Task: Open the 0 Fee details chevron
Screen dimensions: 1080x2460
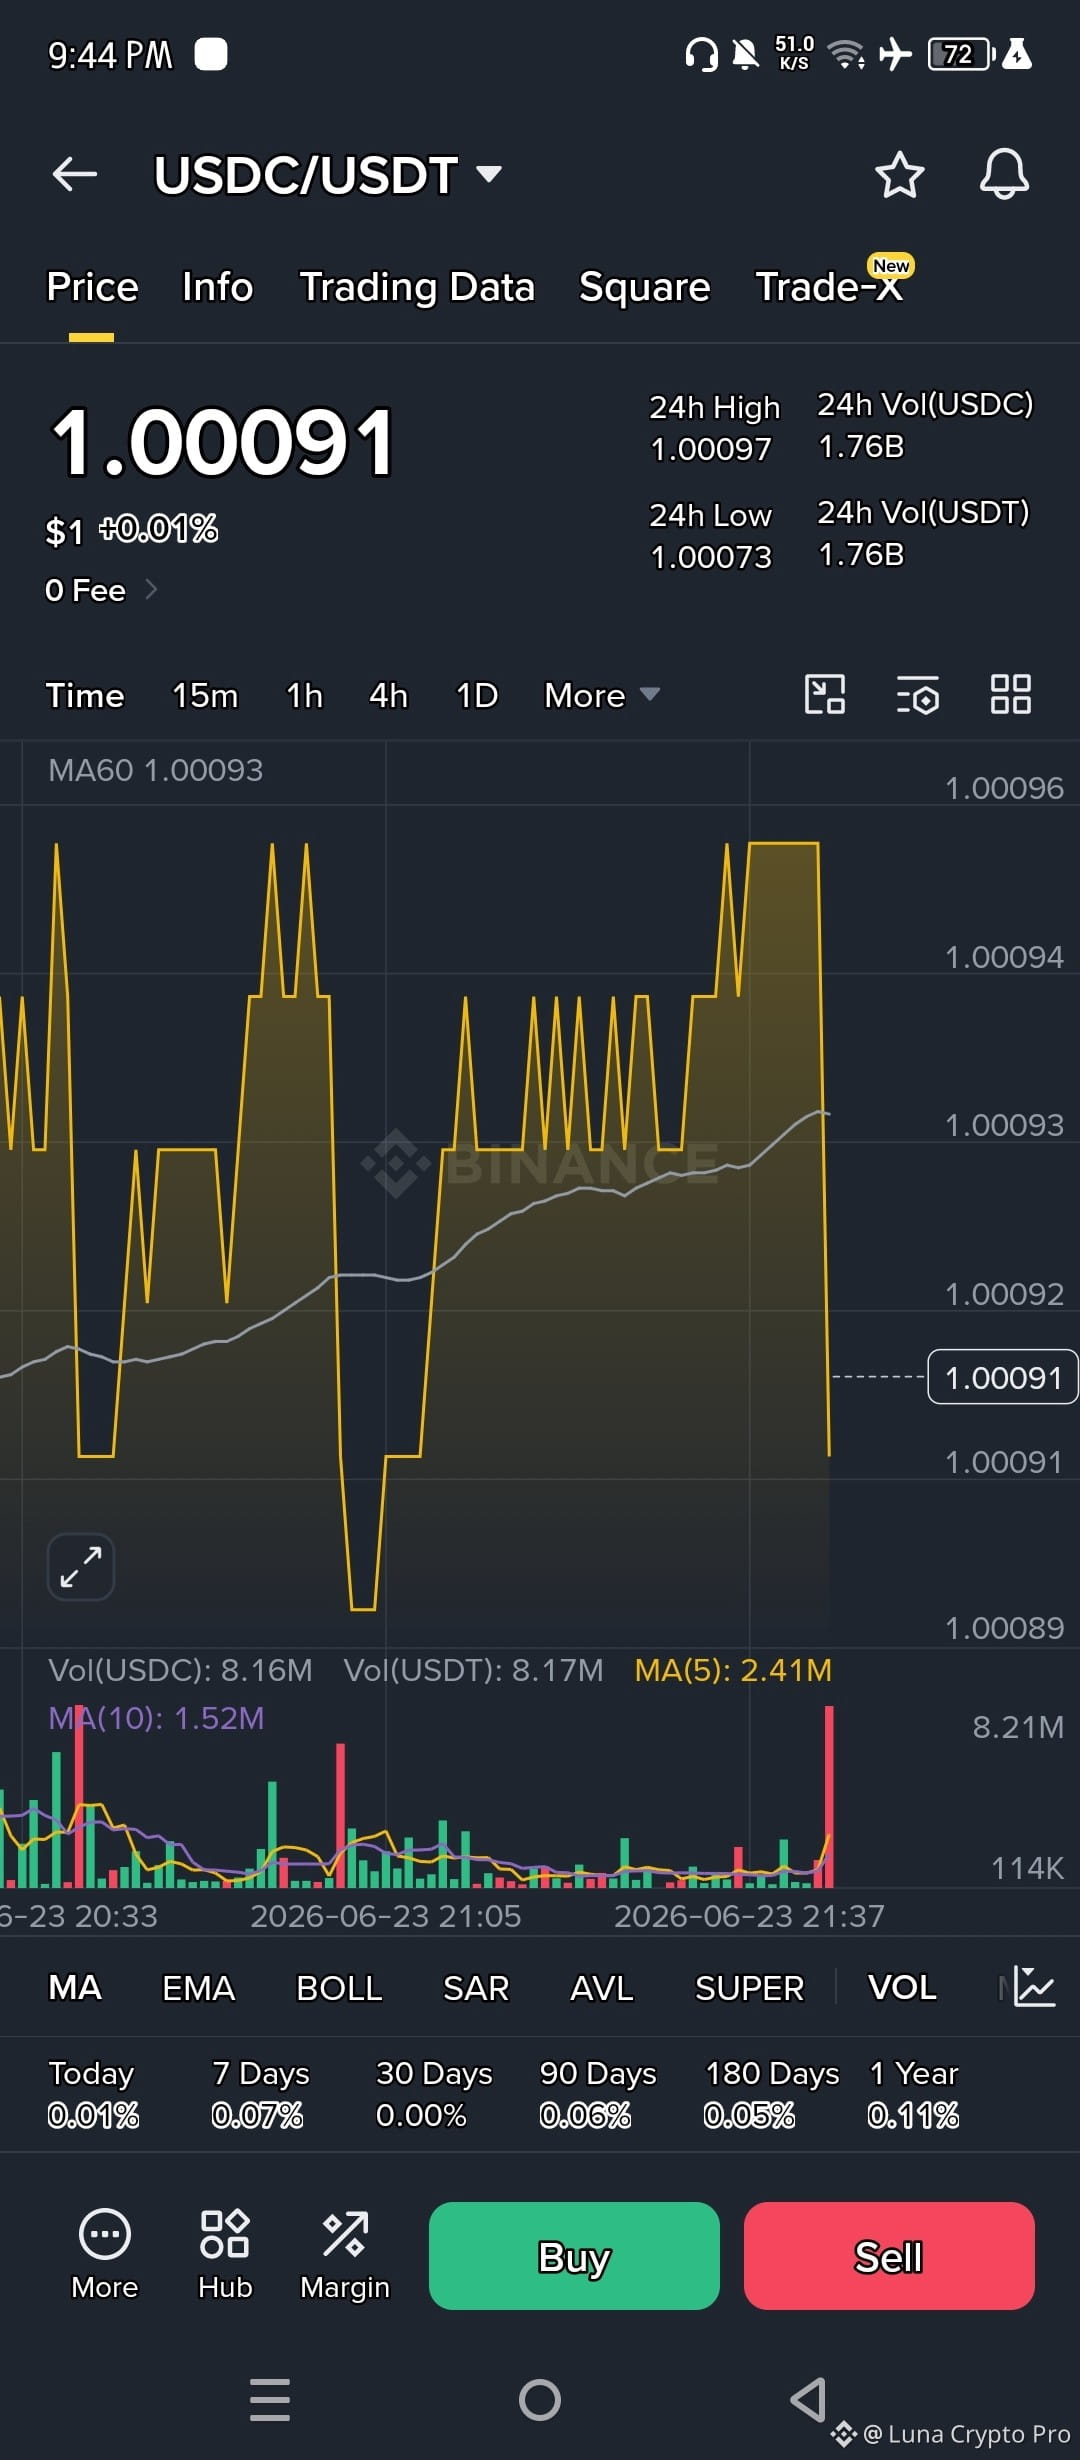Action: click(x=151, y=590)
